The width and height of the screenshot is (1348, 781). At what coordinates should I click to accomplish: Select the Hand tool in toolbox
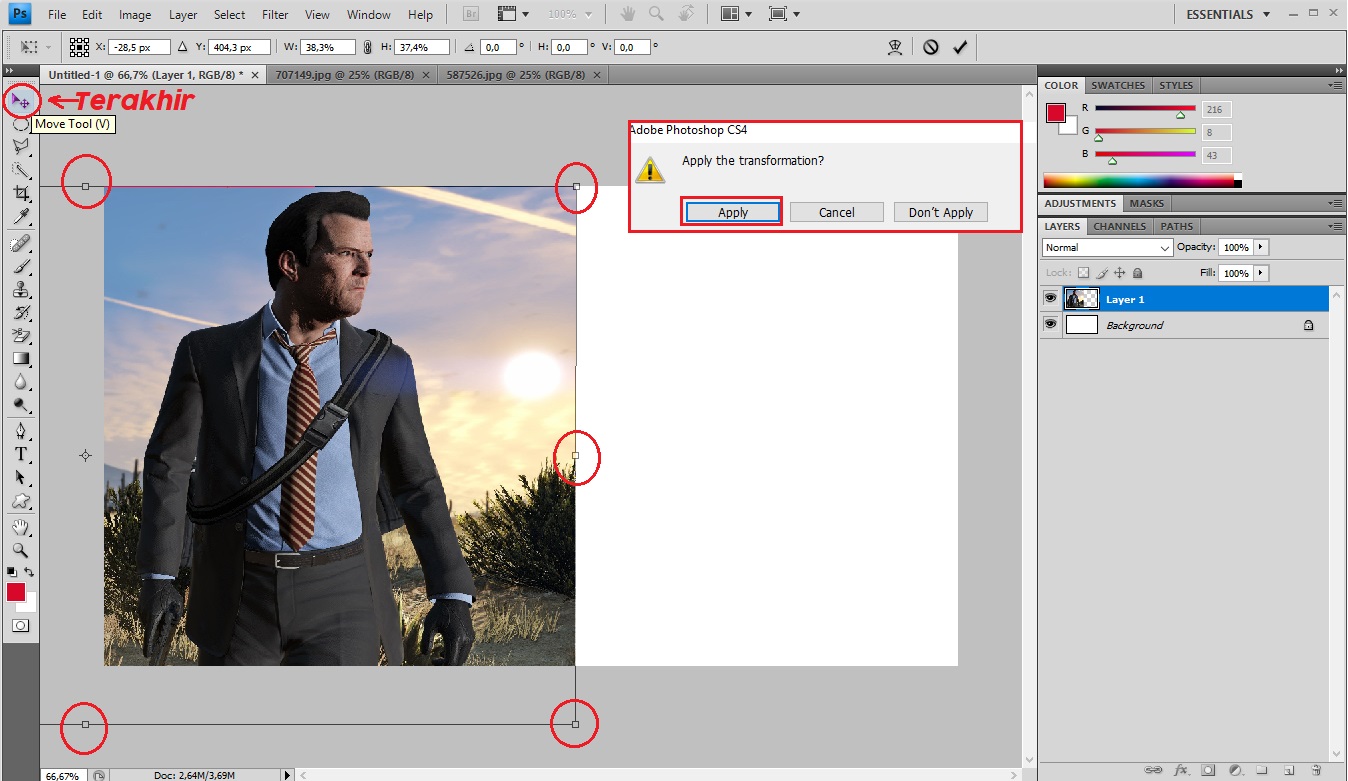click(20, 527)
